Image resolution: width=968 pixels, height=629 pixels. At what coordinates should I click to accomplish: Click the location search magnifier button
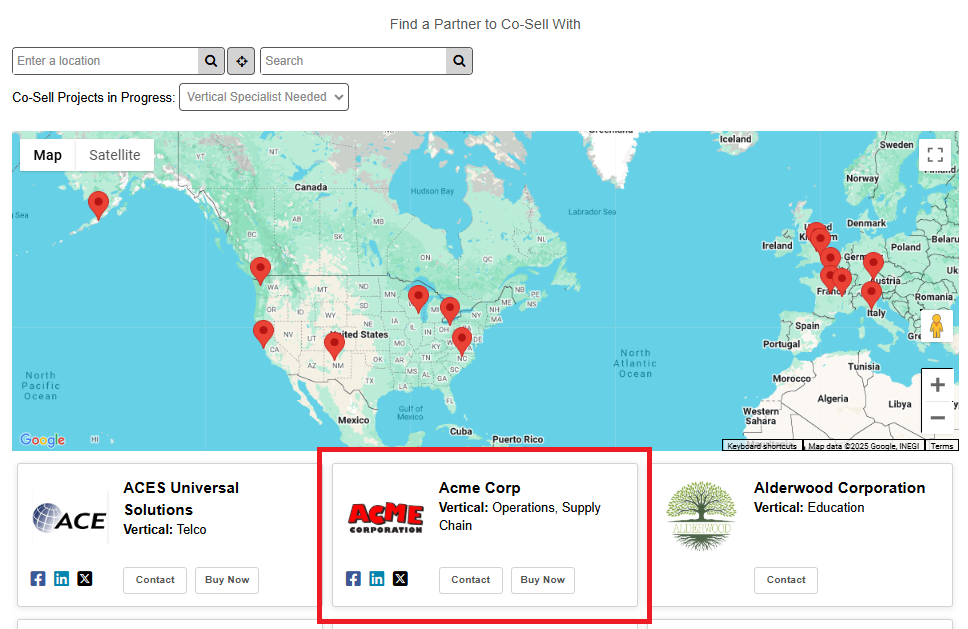pyautogui.click(x=211, y=61)
